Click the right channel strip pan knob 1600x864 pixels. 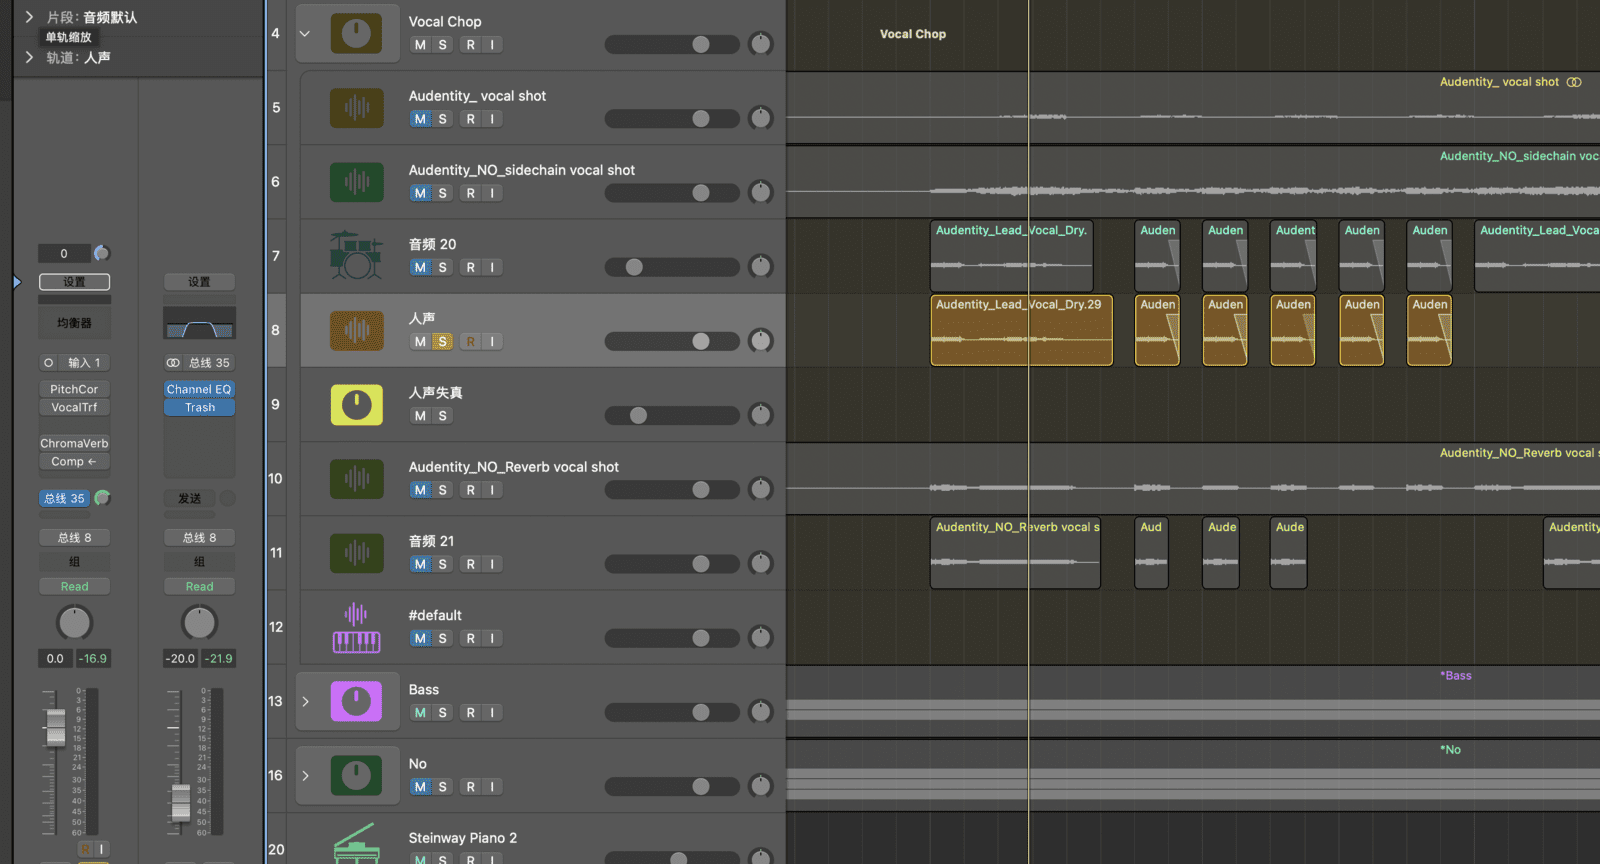coord(199,623)
